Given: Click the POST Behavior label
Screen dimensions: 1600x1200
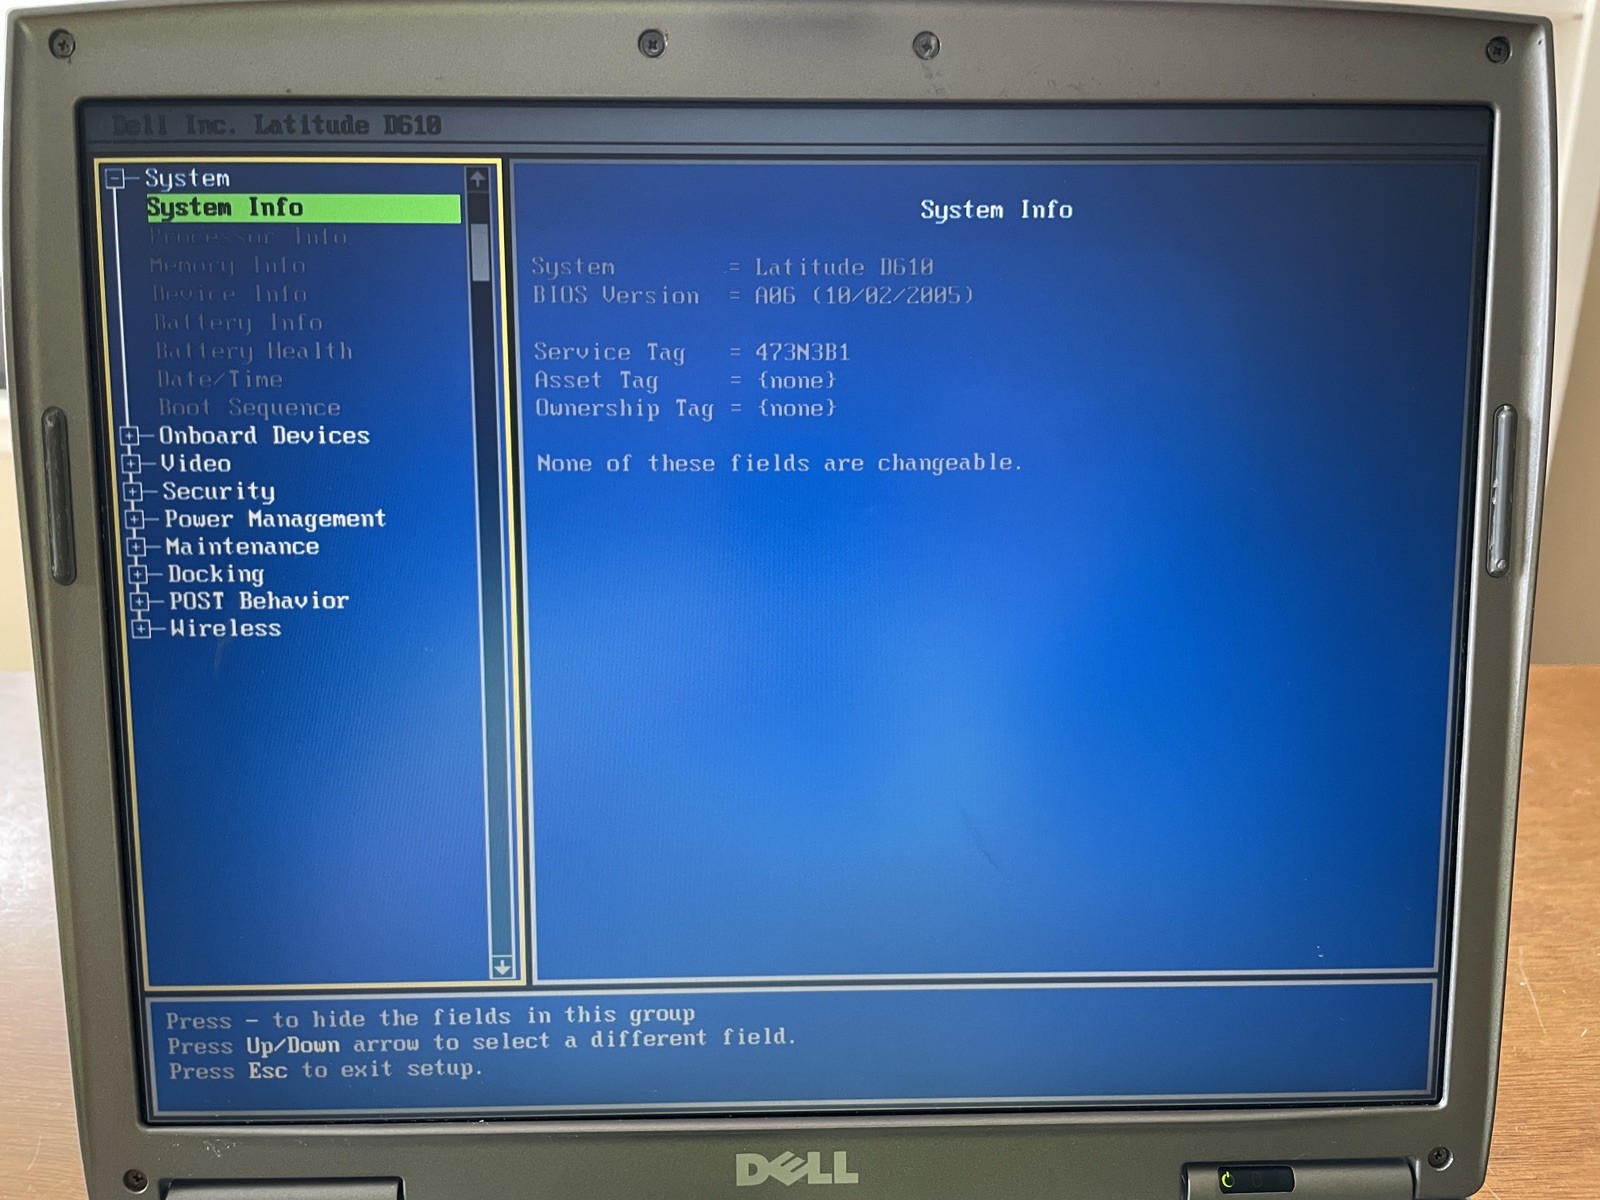Looking at the screenshot, I should pyautogui.click(x=259, y=601).
